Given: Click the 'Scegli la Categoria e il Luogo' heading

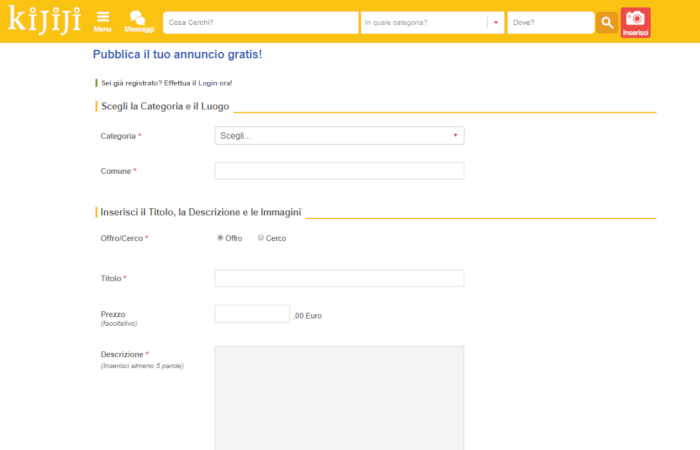Looking at the screenshot, I should tap(165, 106).
